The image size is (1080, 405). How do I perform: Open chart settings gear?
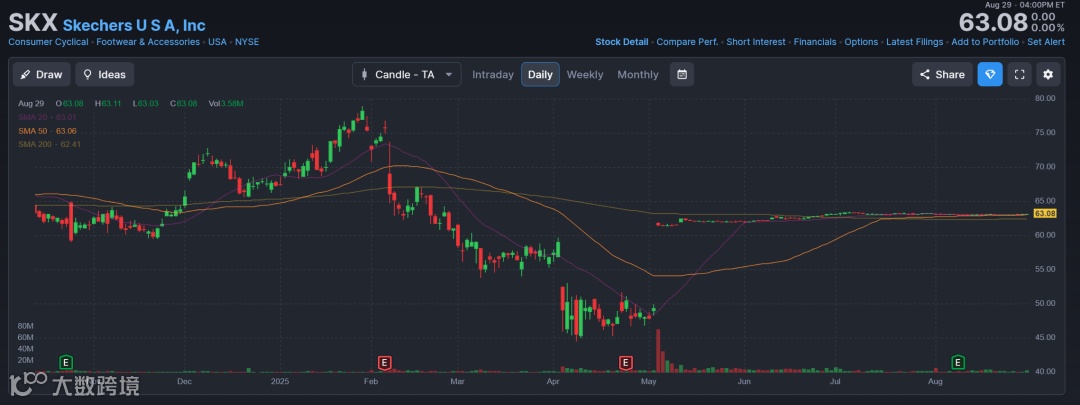tap(1048, 74)
